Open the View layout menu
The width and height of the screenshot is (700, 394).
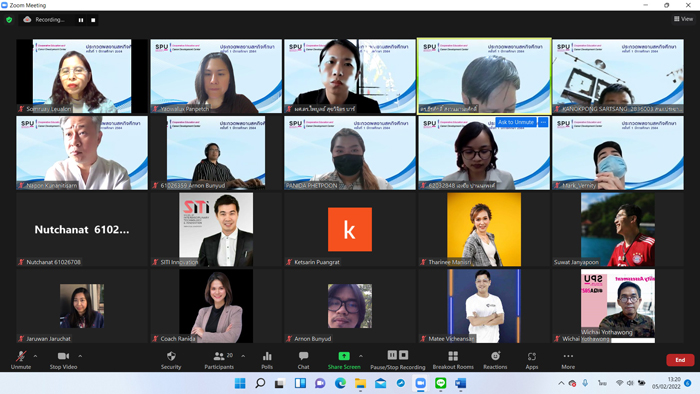(683, 19)
